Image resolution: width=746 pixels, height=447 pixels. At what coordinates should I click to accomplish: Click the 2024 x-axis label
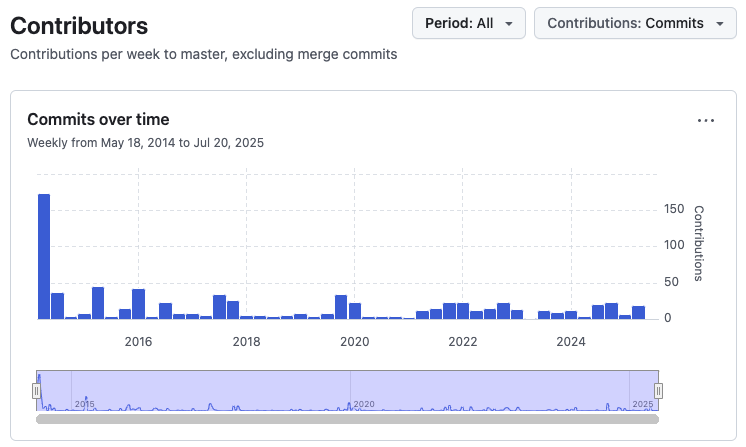571,342
